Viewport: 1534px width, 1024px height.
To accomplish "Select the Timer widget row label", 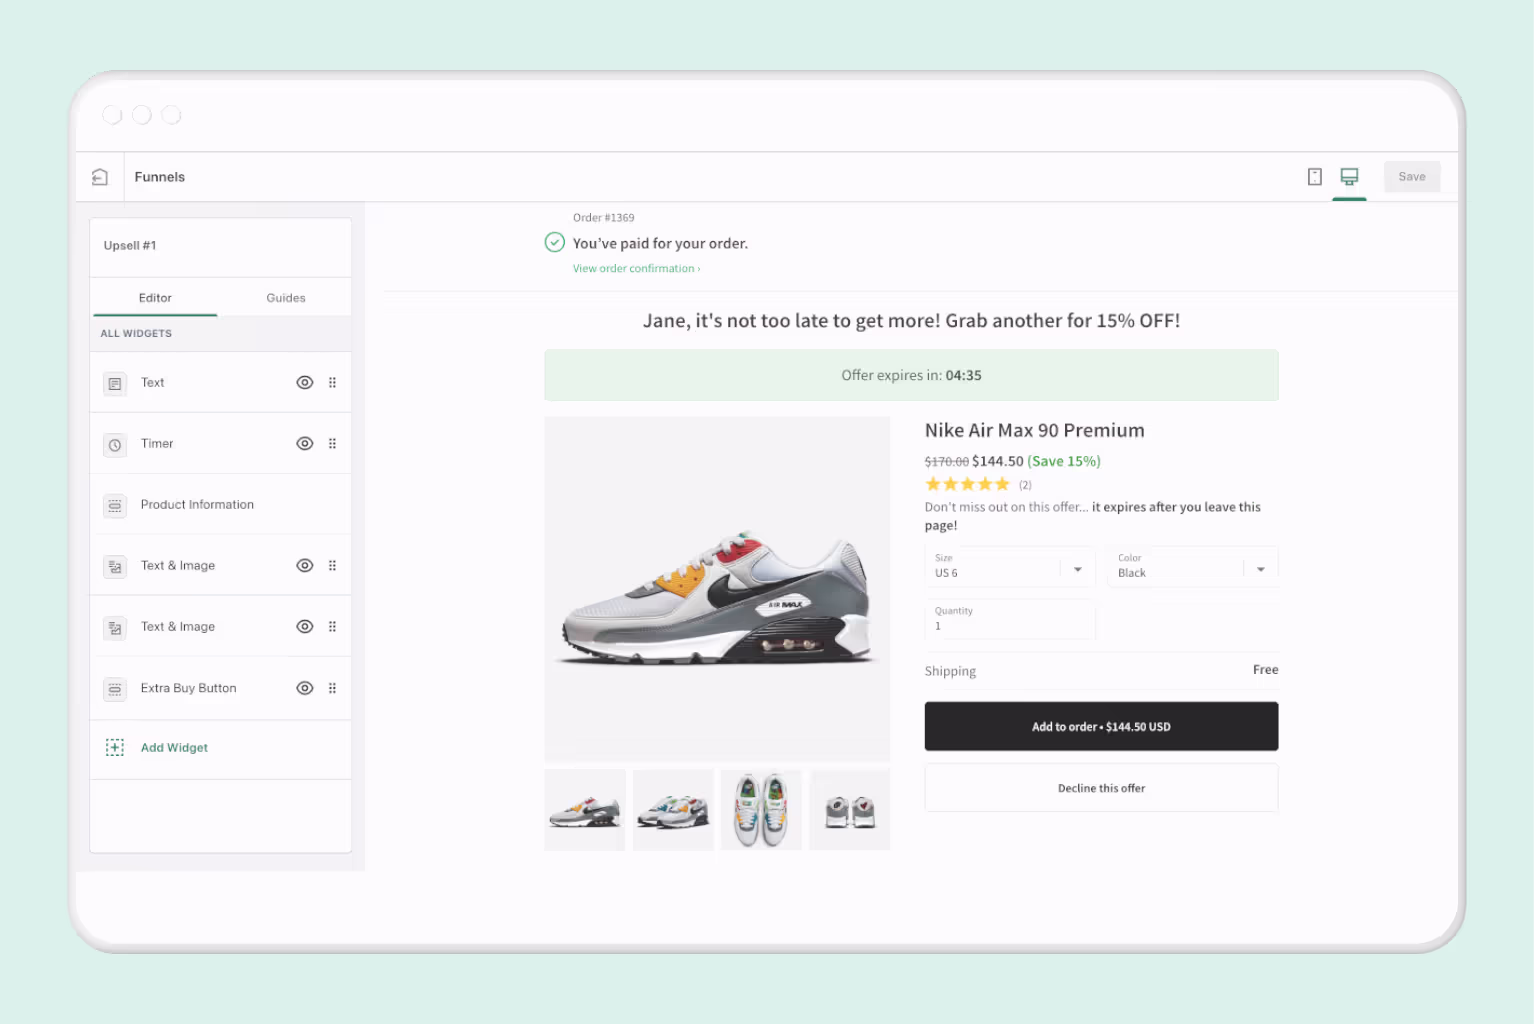I will [157, 444].
